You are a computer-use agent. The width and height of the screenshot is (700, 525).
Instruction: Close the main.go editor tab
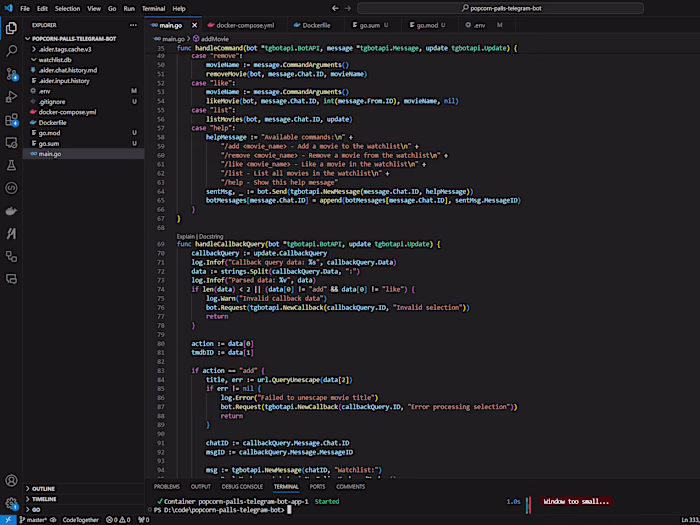pos(196,23)
